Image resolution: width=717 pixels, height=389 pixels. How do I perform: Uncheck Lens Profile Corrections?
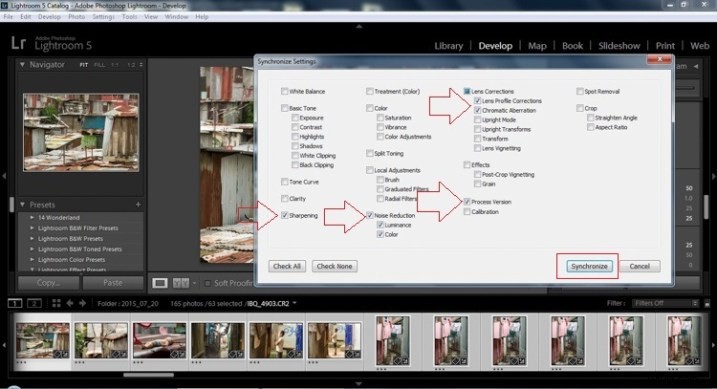click(x=477, y=101)
